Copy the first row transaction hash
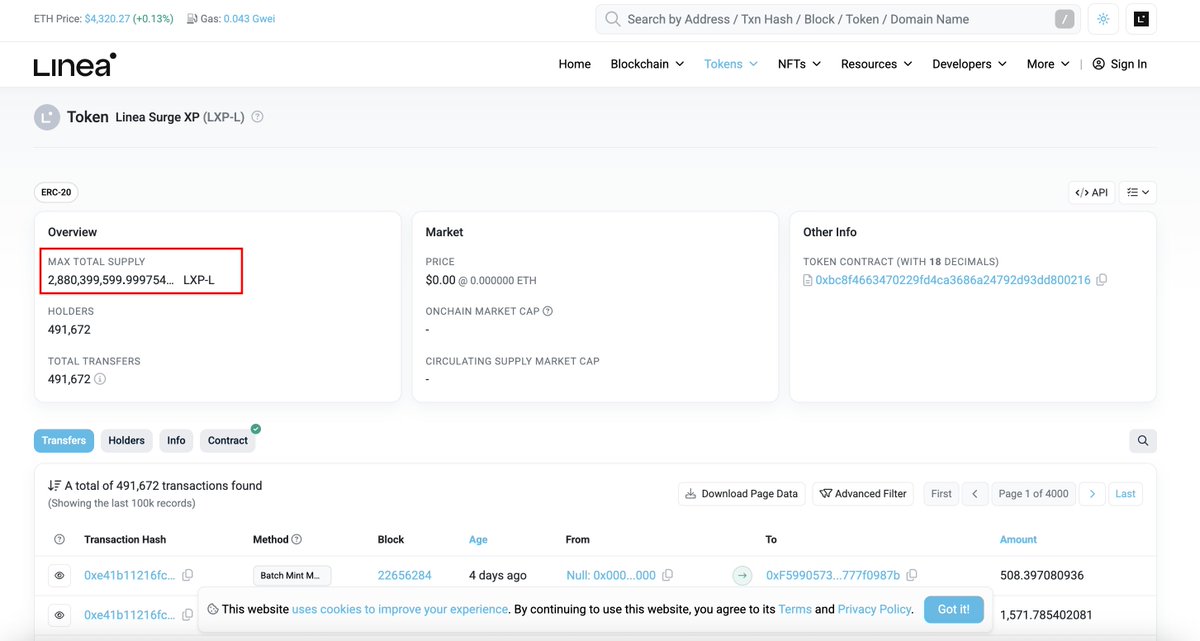This screenshot has height=641, width=1200. click(187, 575)
